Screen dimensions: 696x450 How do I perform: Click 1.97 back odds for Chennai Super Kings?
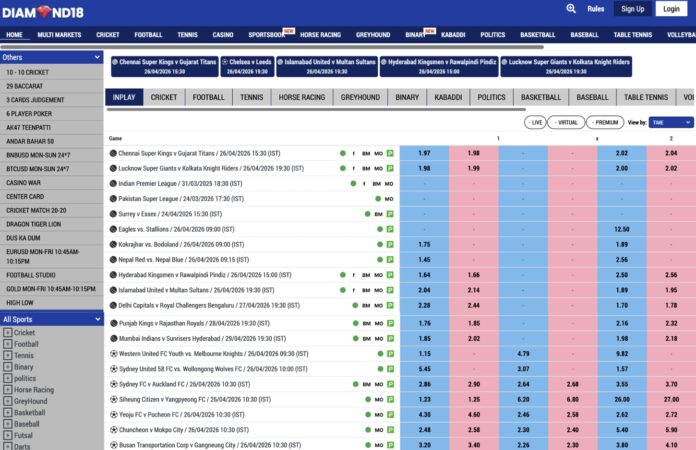tap(424, 153)
